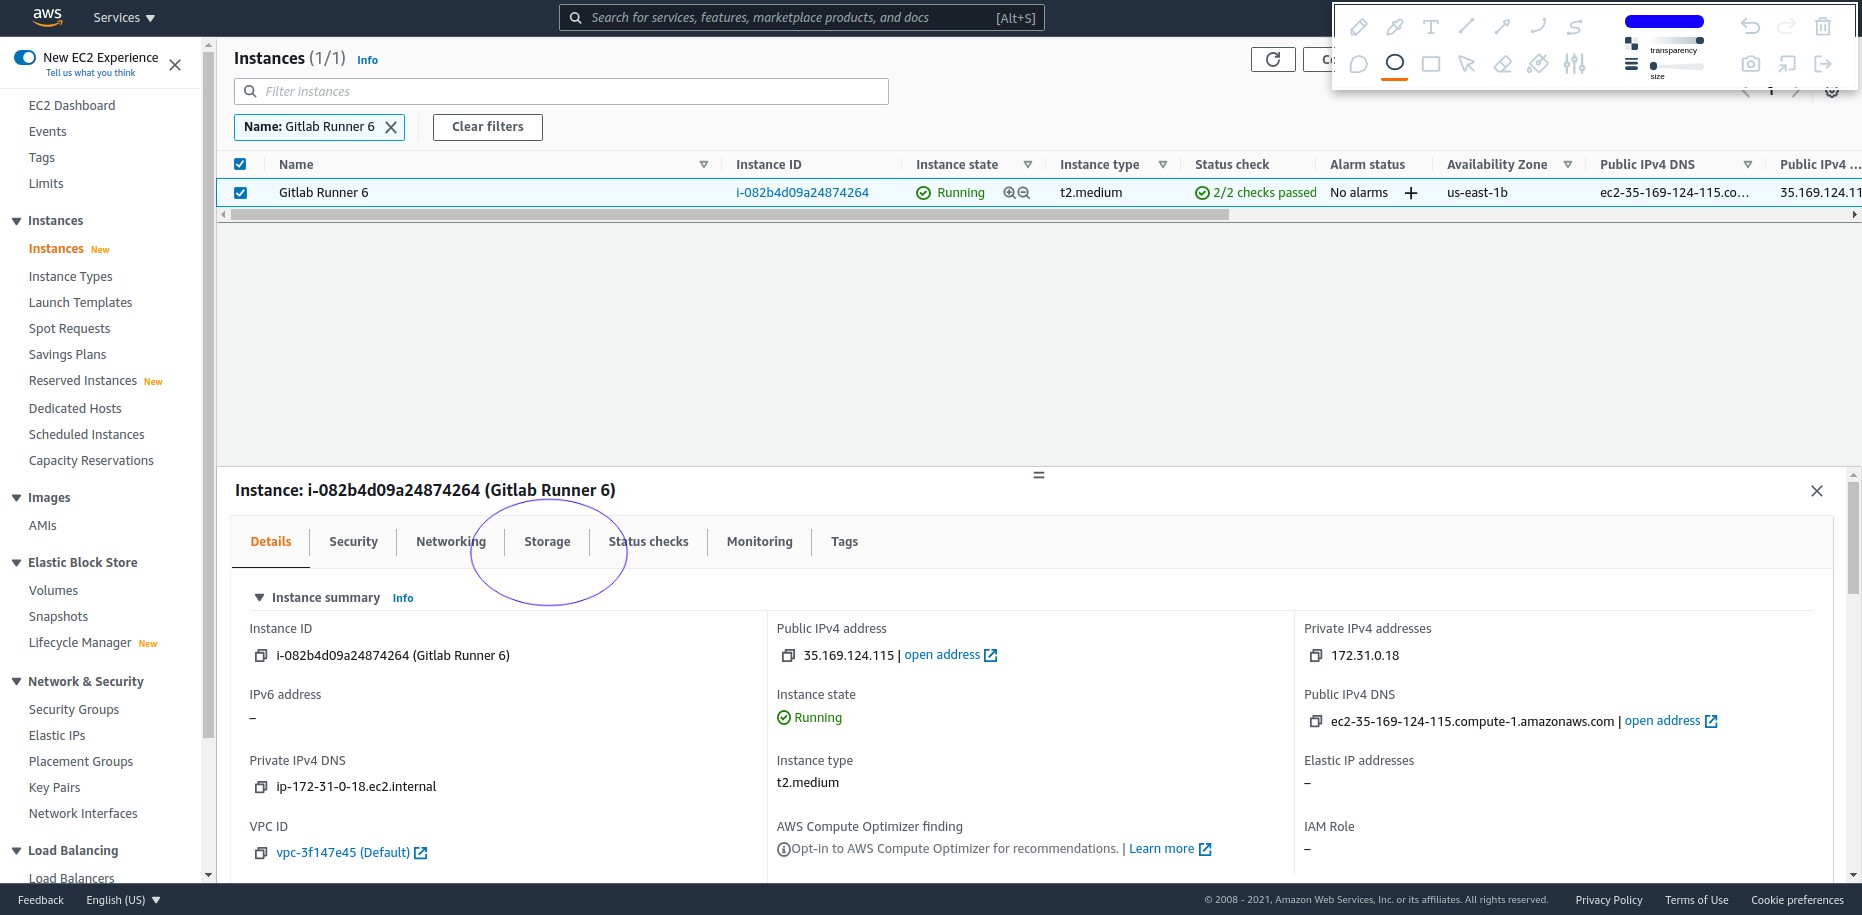Open the Storage tab
1862x915 pixels.
tap(548, 542)
